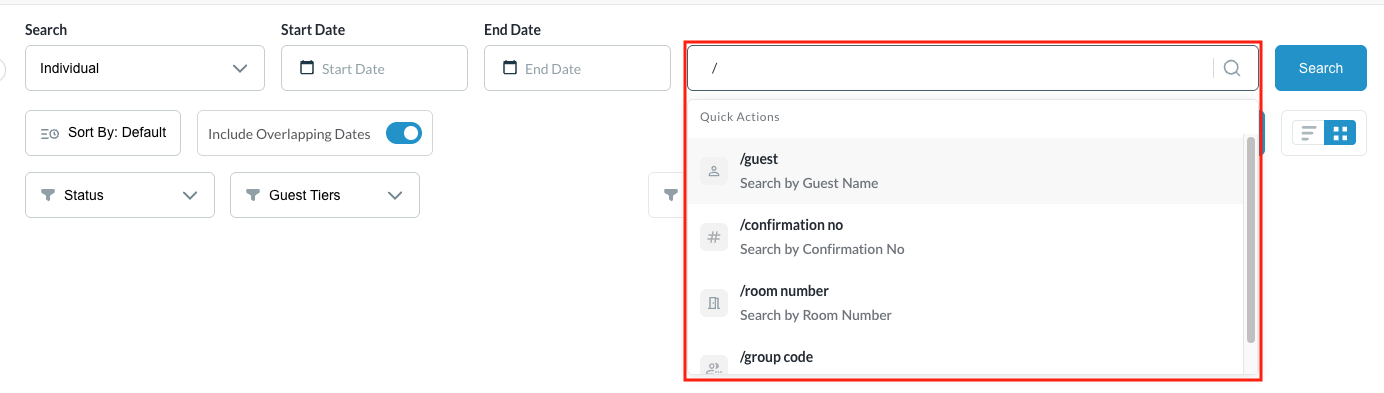Click calendar icon in Start Date field

[x=307, y=68]
